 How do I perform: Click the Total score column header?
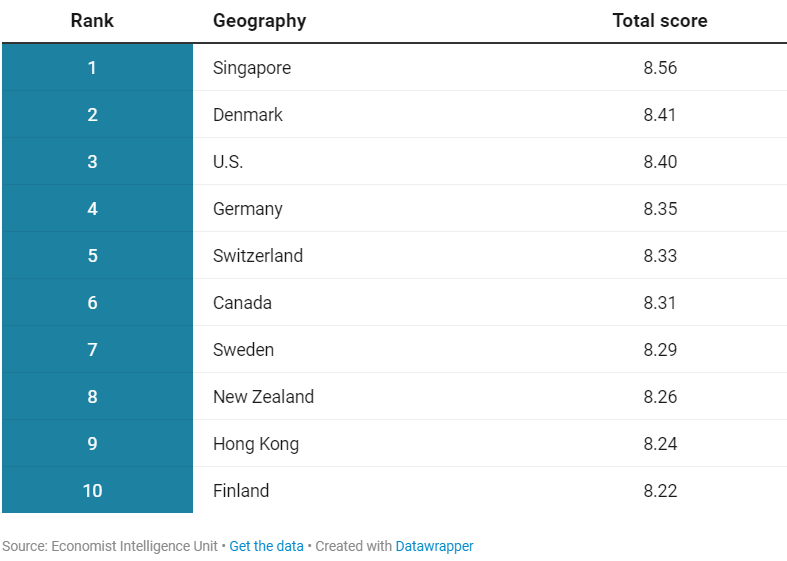coord(660,21)
